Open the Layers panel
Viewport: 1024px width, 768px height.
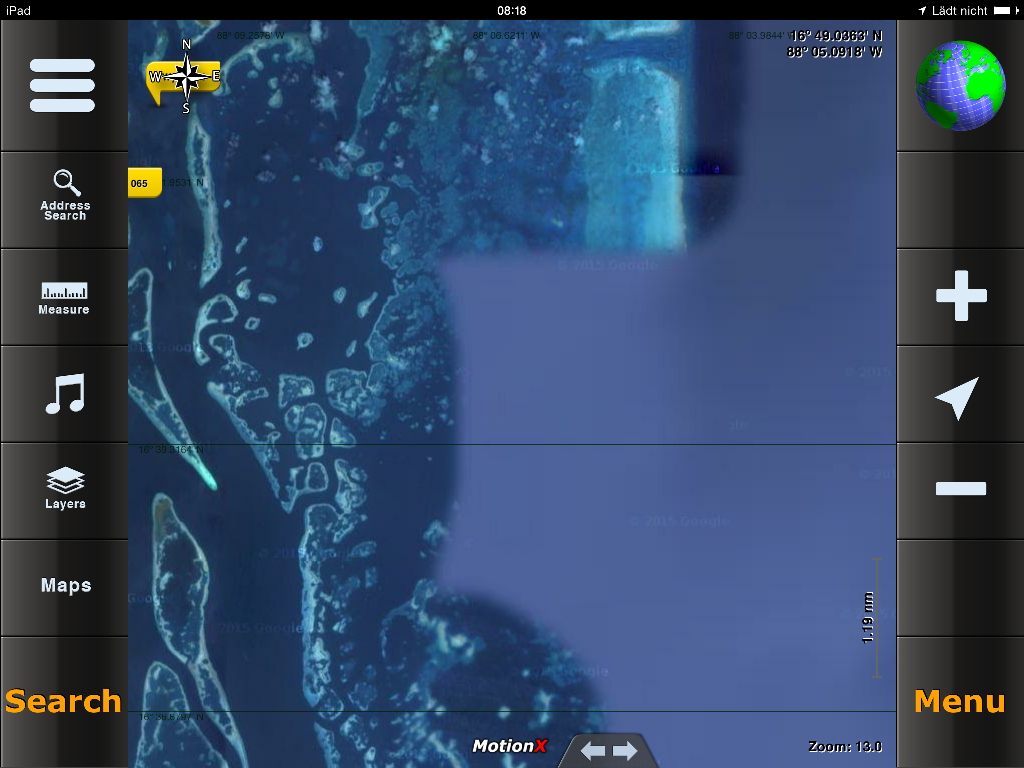[65, 489]
